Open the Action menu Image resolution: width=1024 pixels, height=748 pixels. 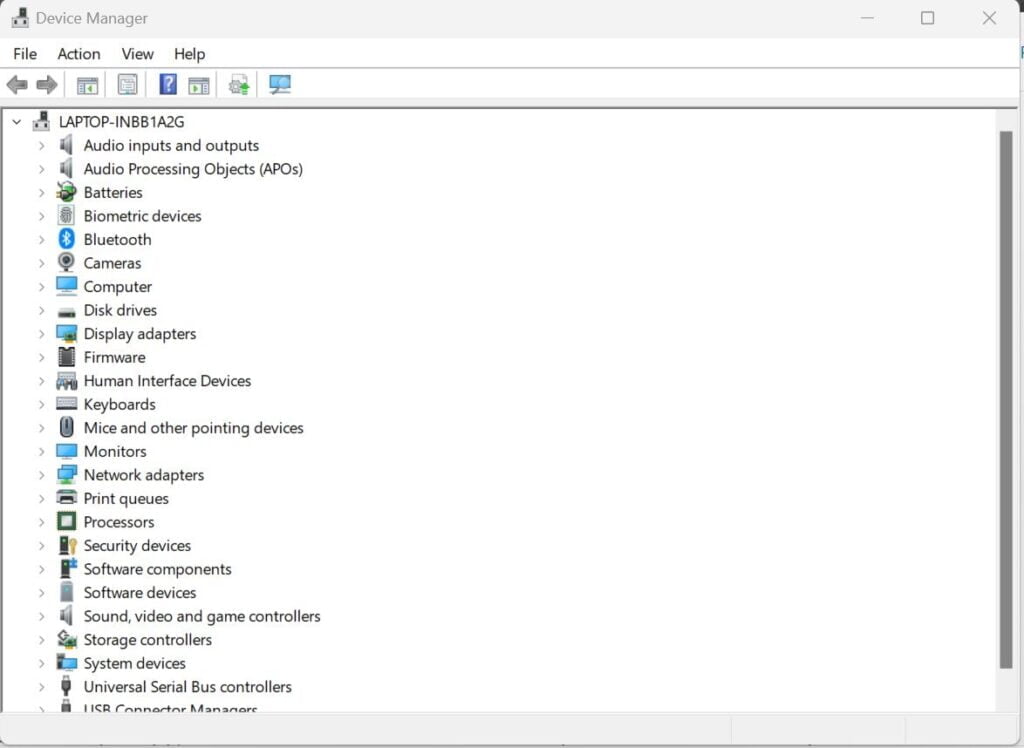coord(79,54)
